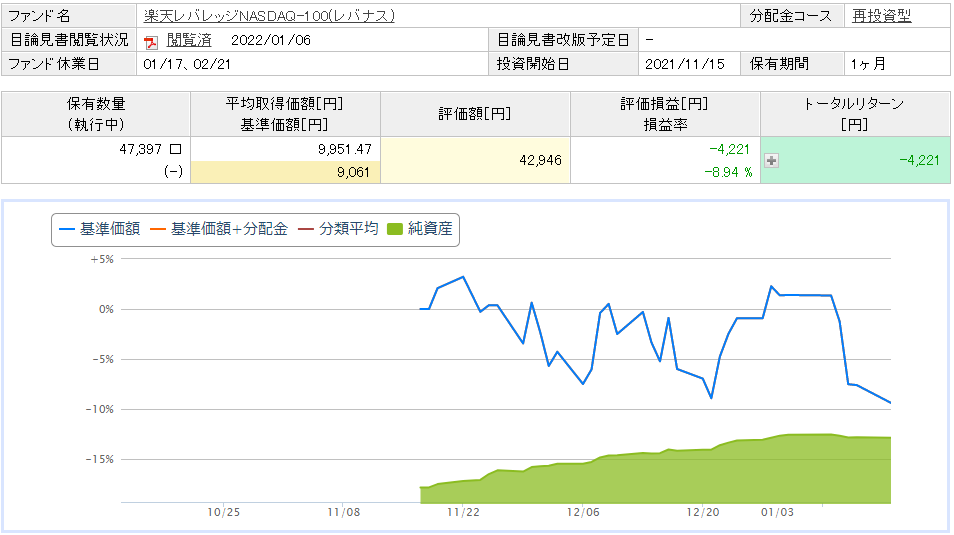This screenshot has width=954, height=535.
Task: Click the -10% chart axis label
Action: [x=99, y=409]
